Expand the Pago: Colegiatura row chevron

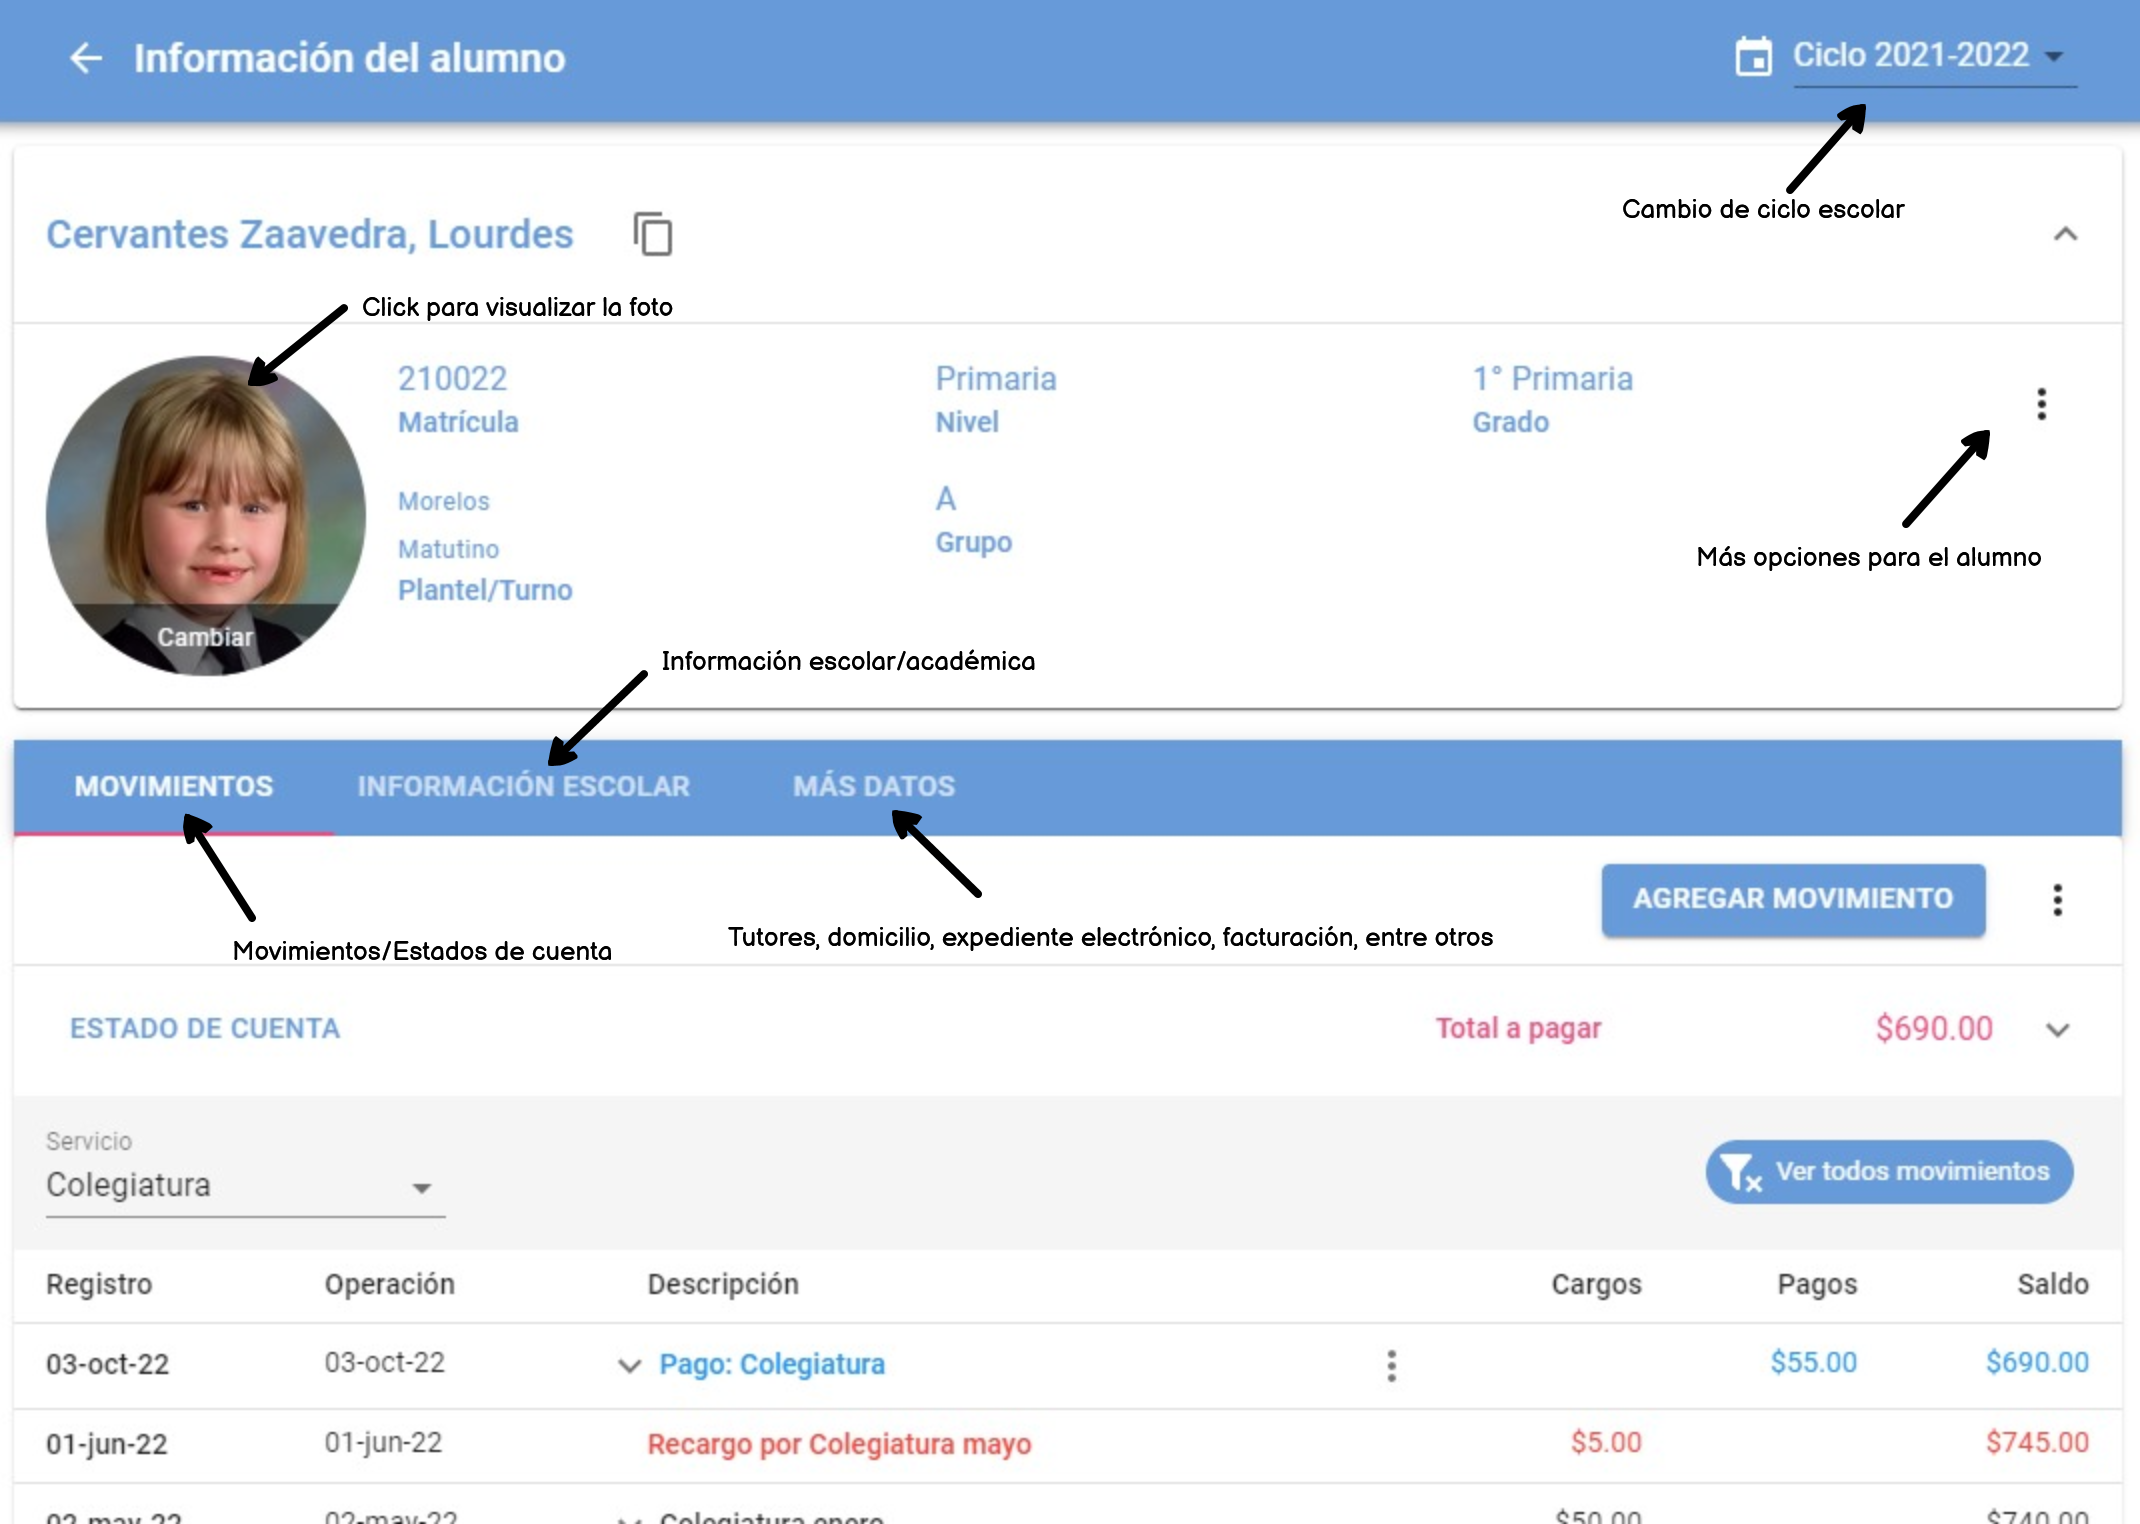(x=629, y=1365)
